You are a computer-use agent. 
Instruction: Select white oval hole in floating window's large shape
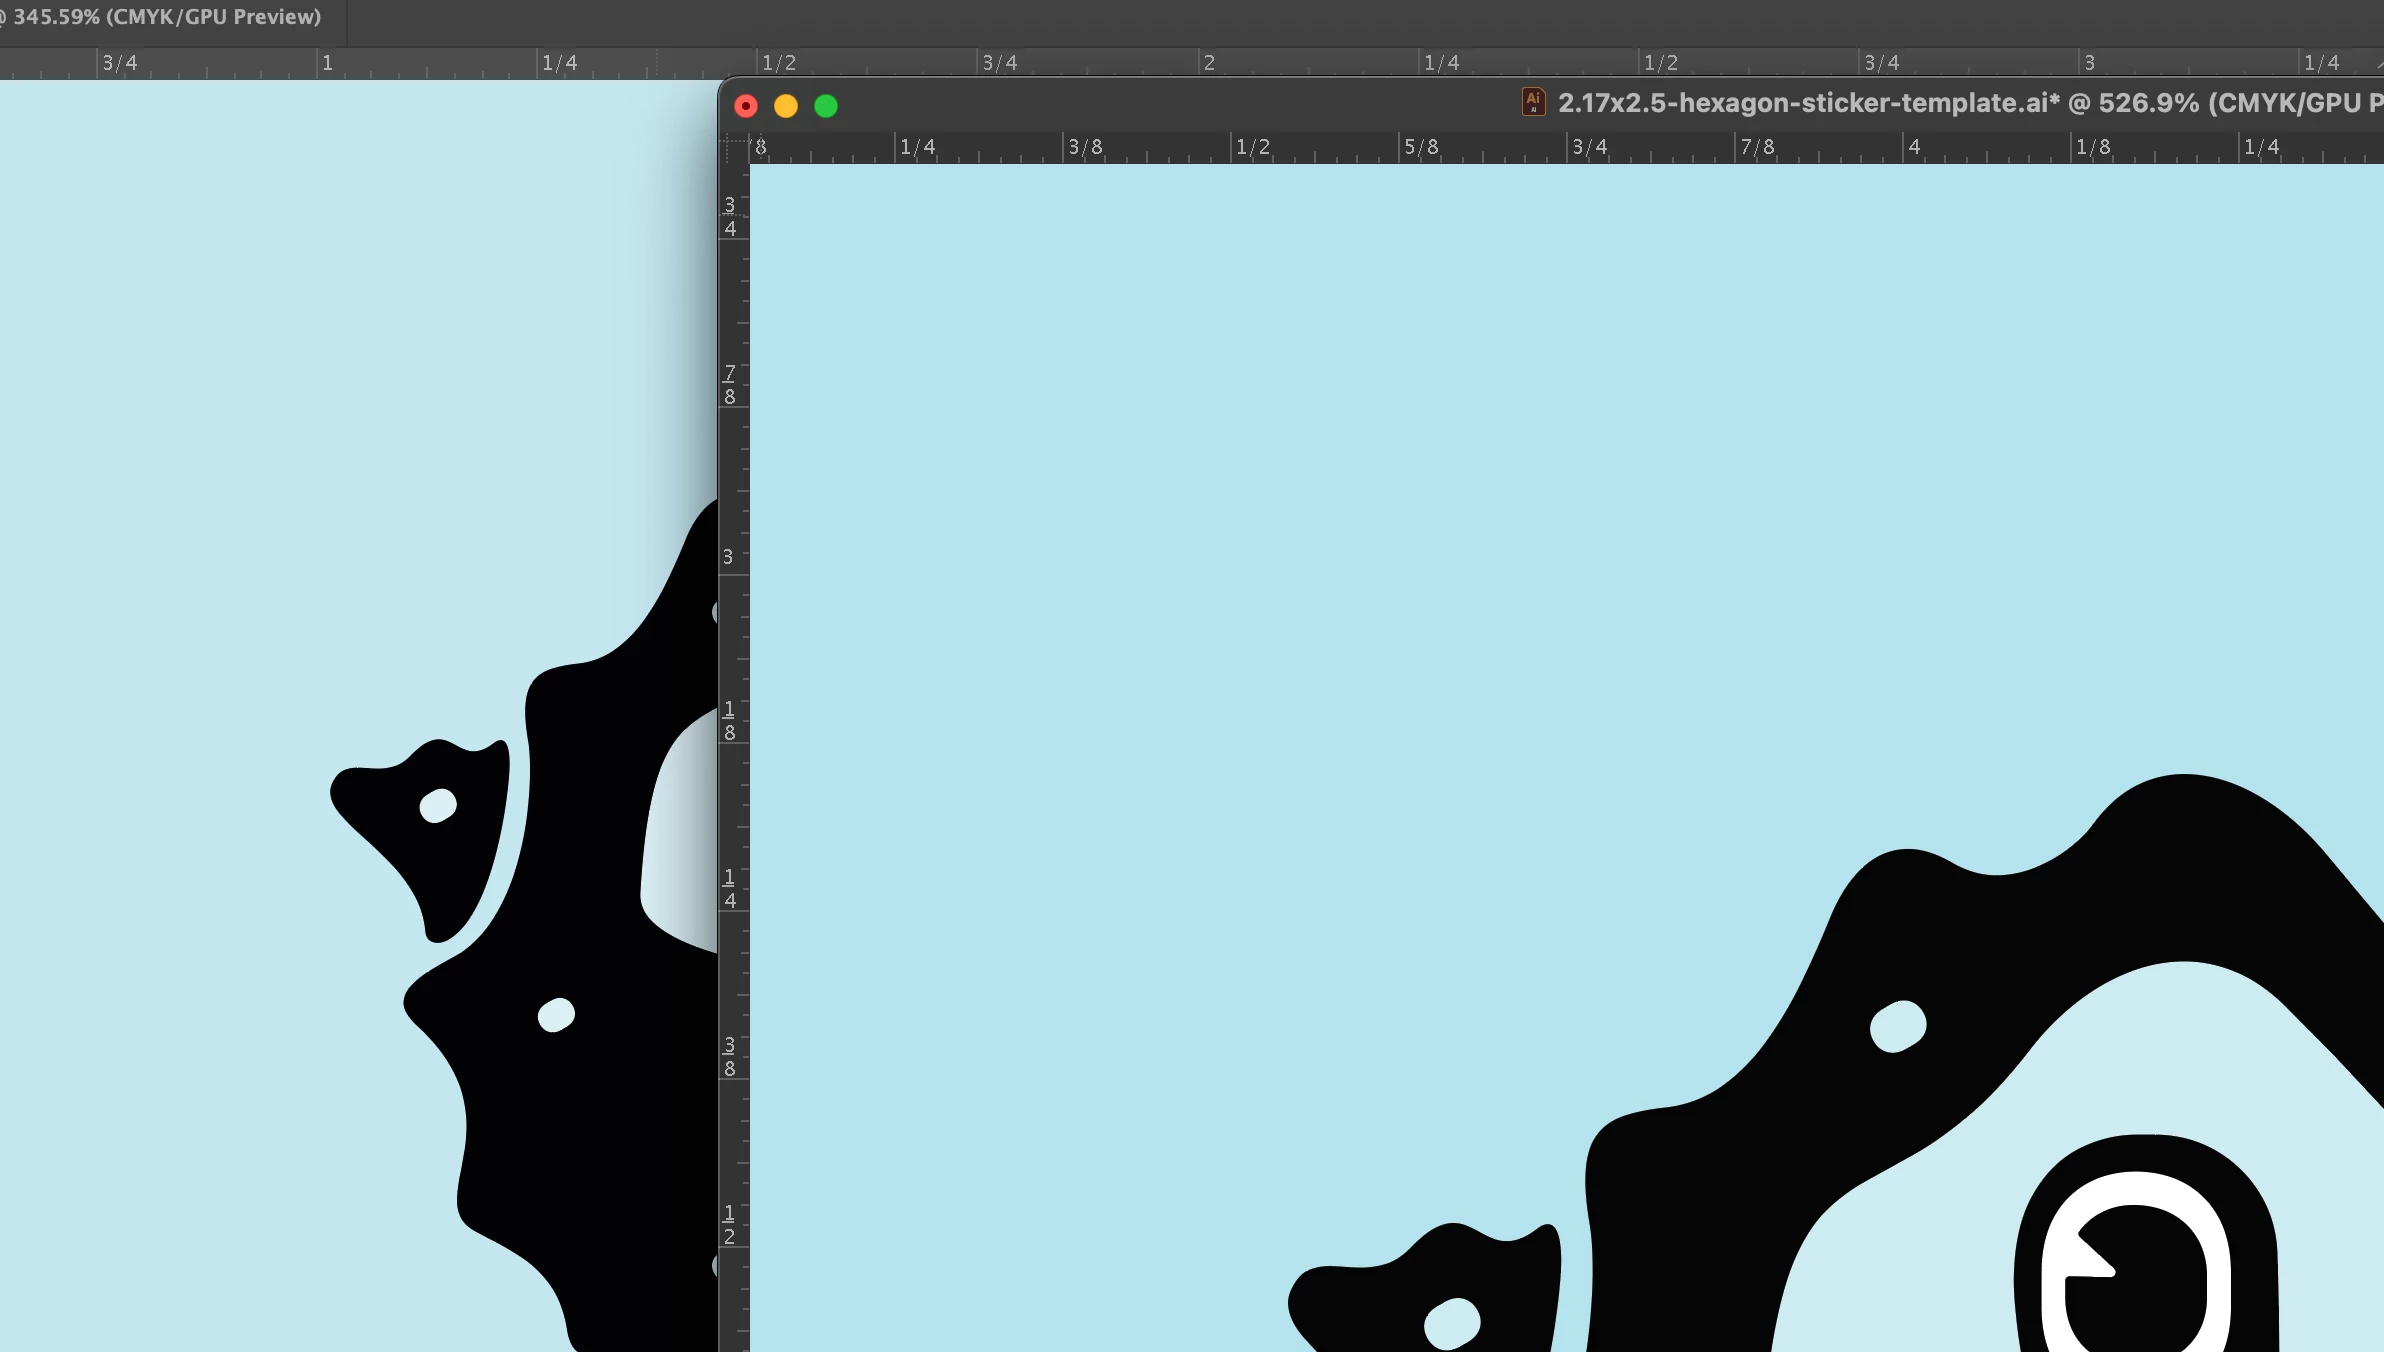tap(1897, 1026)
